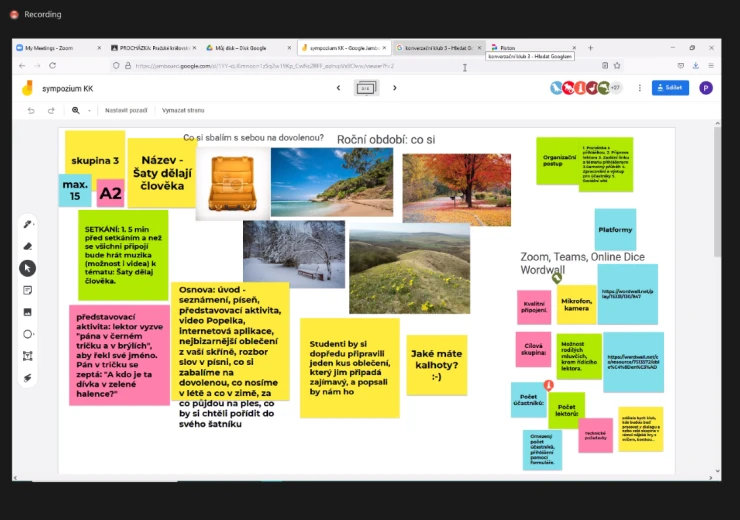Select the yellow 'Jaké máte kalhoty?' note
Image resolution: width=740 pixels, height=520 pixels.
tap(437, 365)
